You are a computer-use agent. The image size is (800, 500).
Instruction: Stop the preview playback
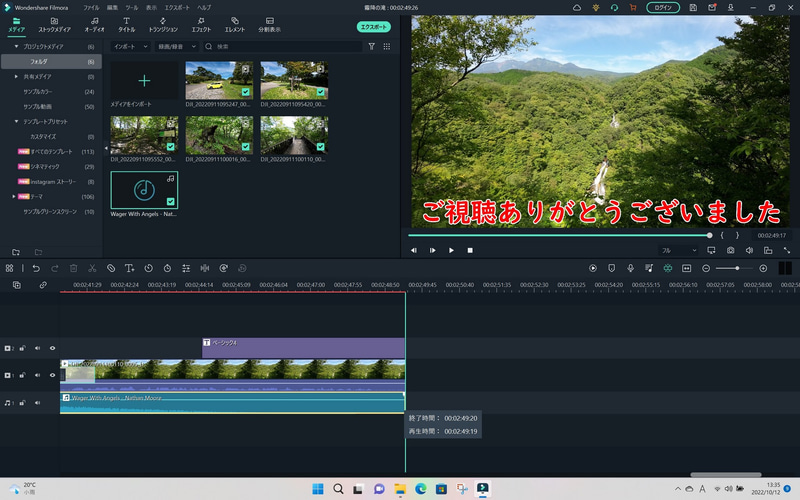[470, 251]
